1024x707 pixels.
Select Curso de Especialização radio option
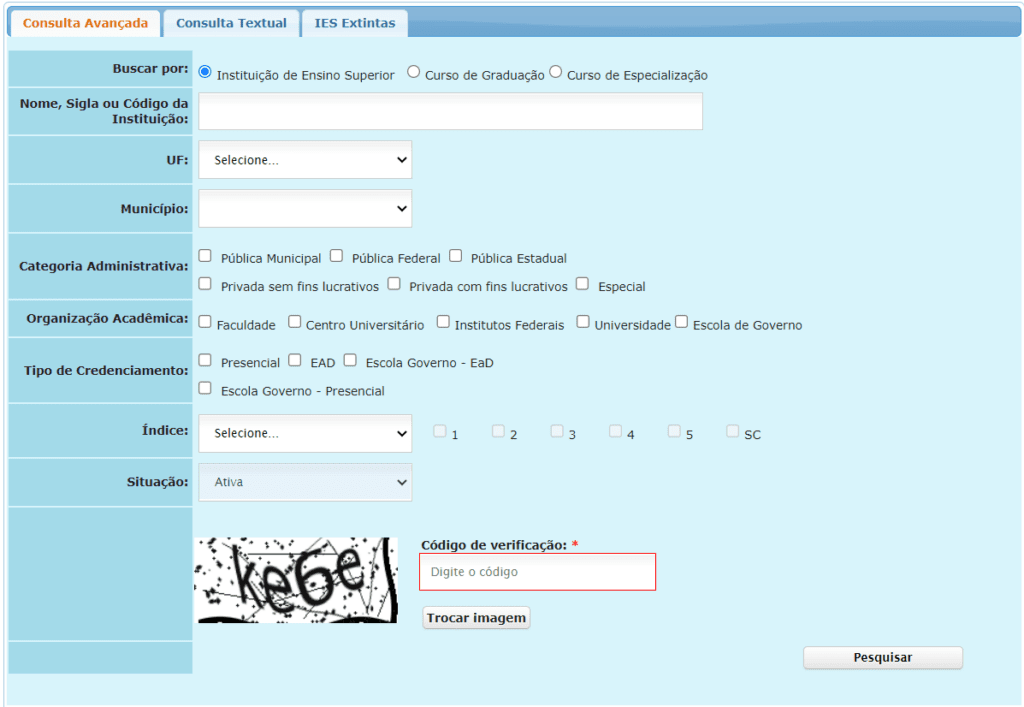pos(556,72)
